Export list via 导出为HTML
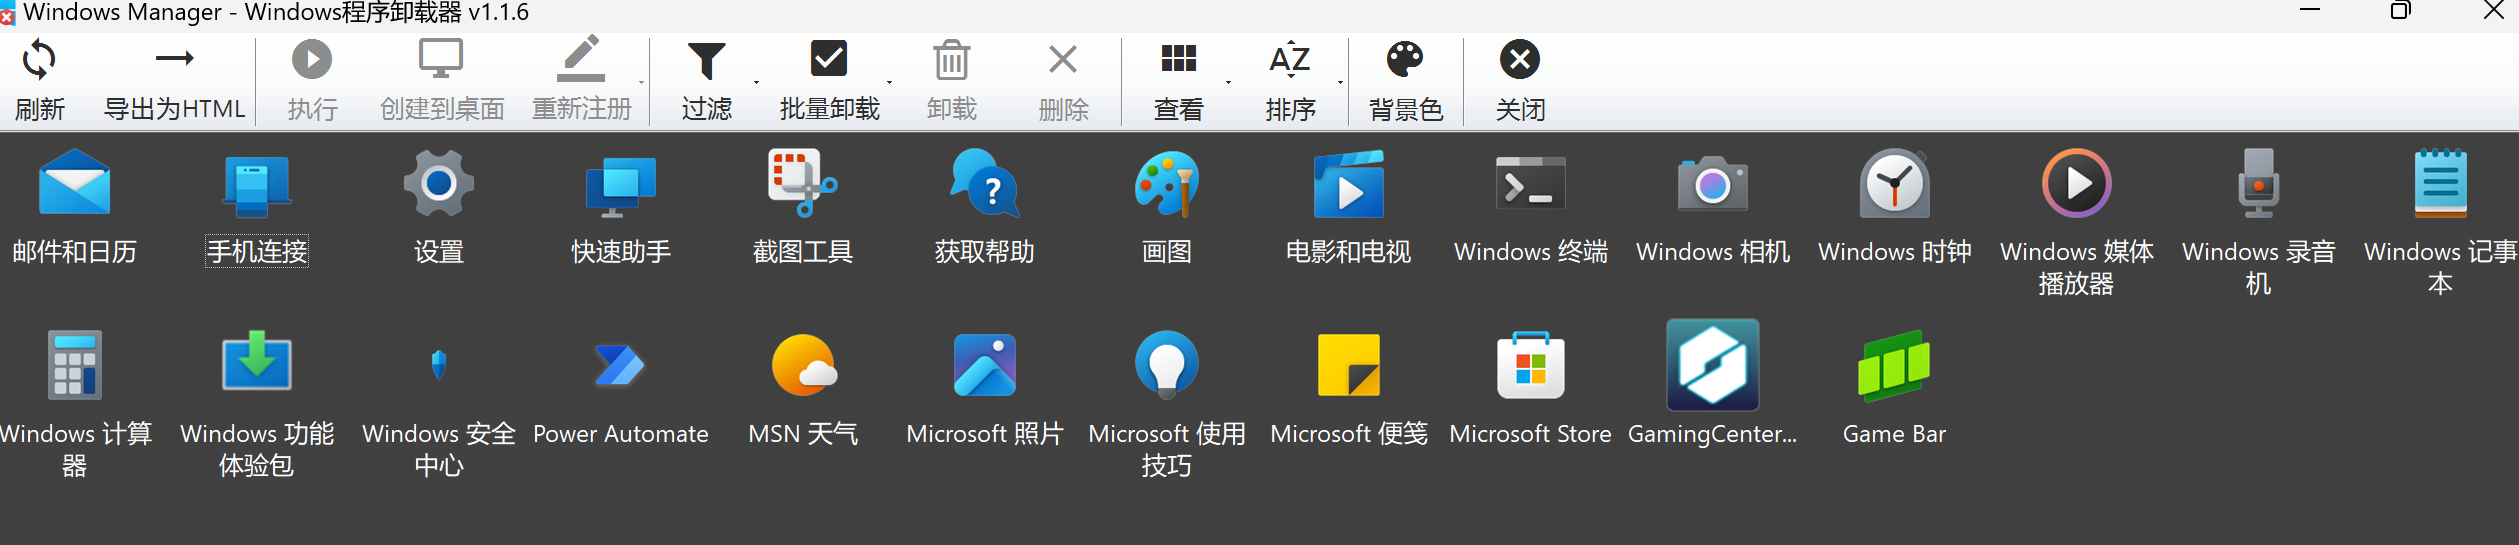Image resolution: width=2519 pixels, height=545 pixels. (174, 80)
